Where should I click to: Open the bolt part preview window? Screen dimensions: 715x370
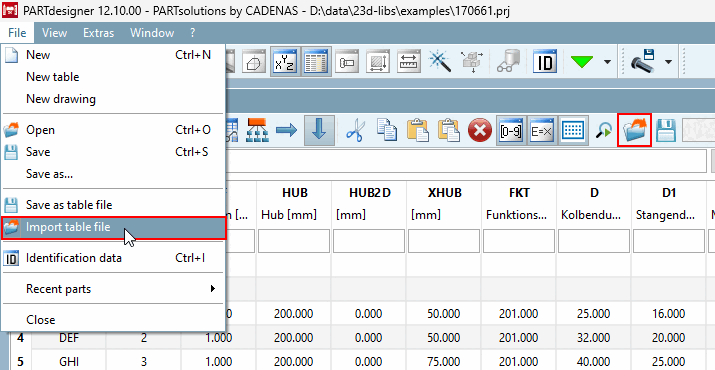click(x=347, y=62)
